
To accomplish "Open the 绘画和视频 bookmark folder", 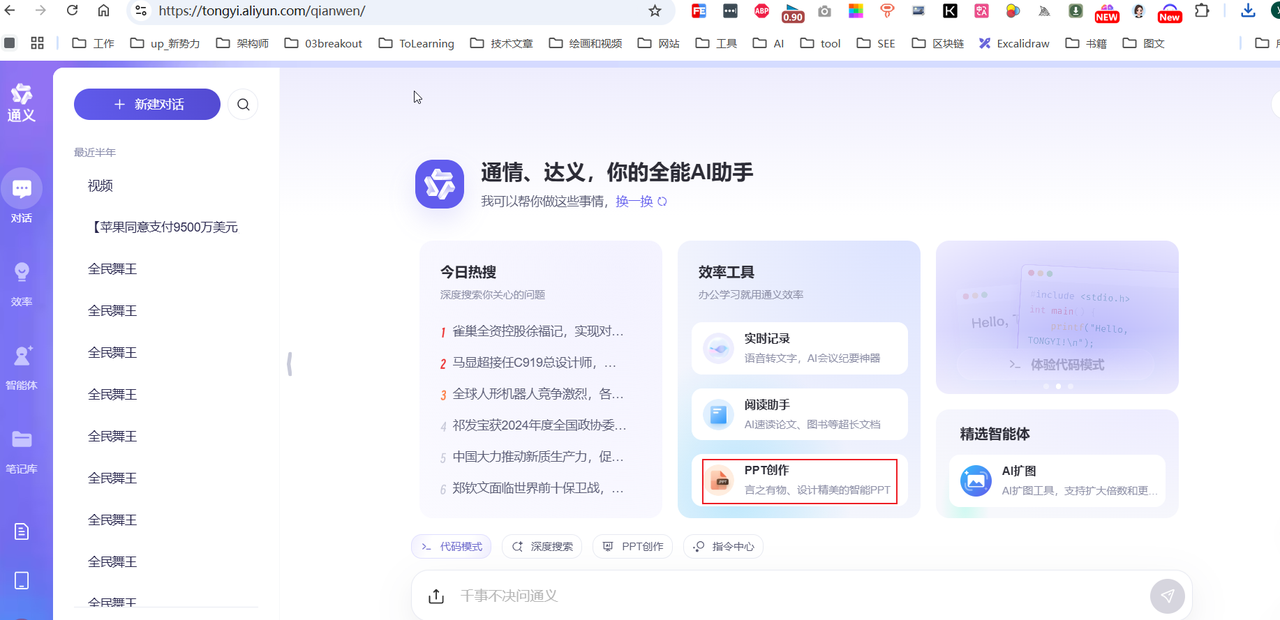I will (585, 43).
